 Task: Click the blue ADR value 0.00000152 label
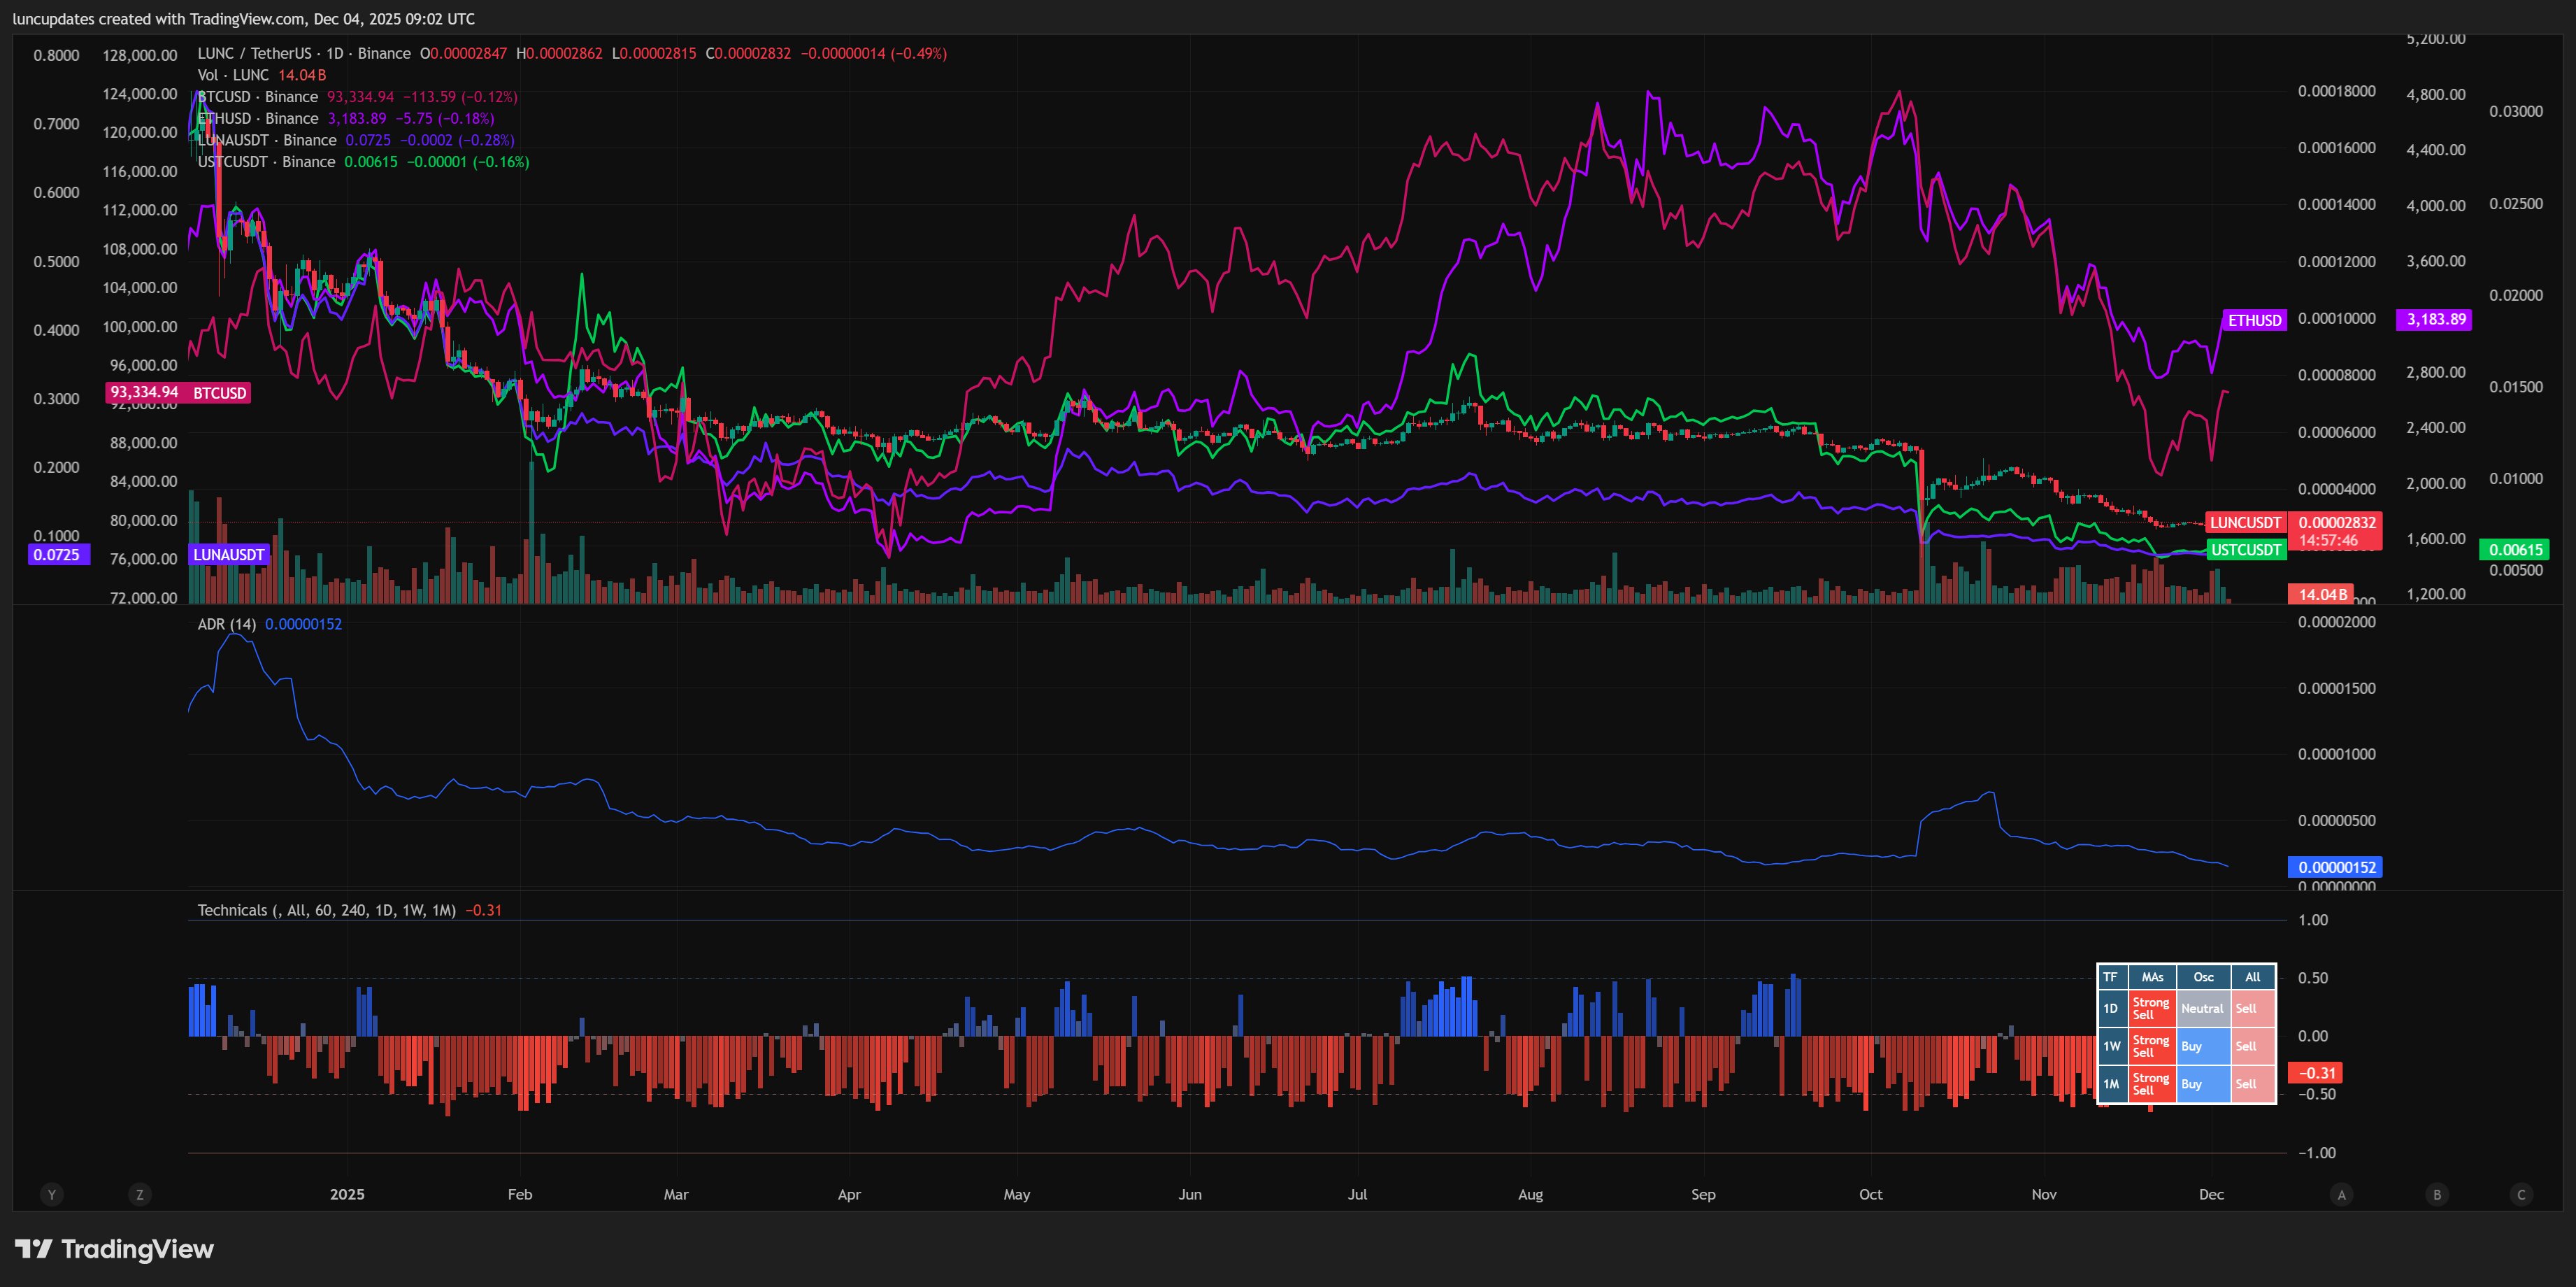(2334, 867)
